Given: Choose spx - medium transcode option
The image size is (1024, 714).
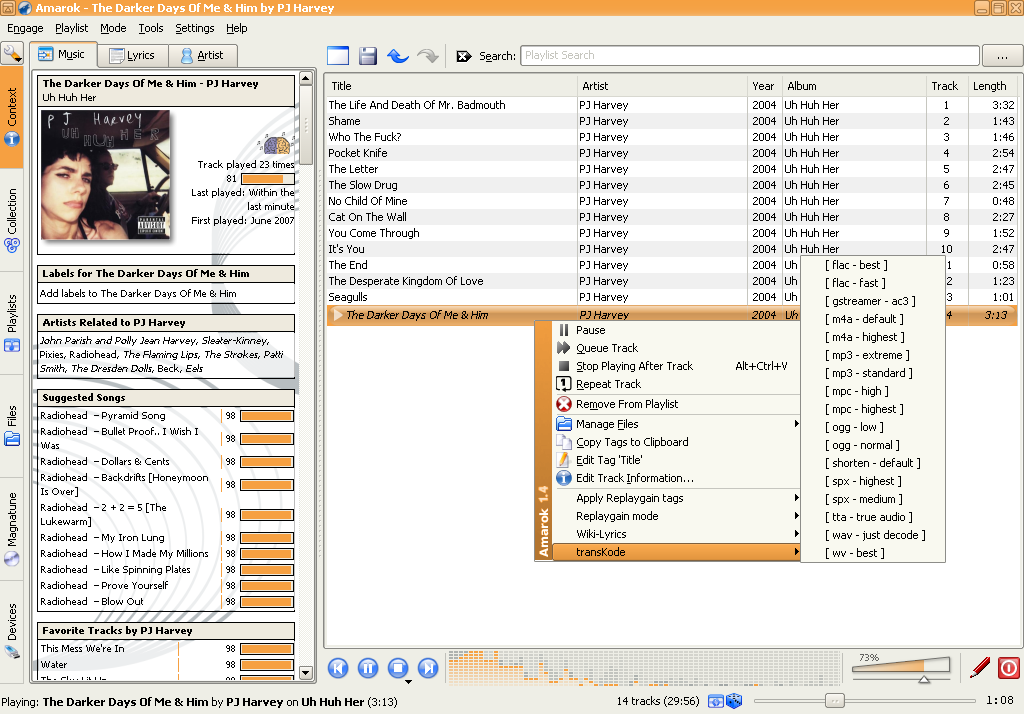Looking at the screenshot, I should coord(872,499).
